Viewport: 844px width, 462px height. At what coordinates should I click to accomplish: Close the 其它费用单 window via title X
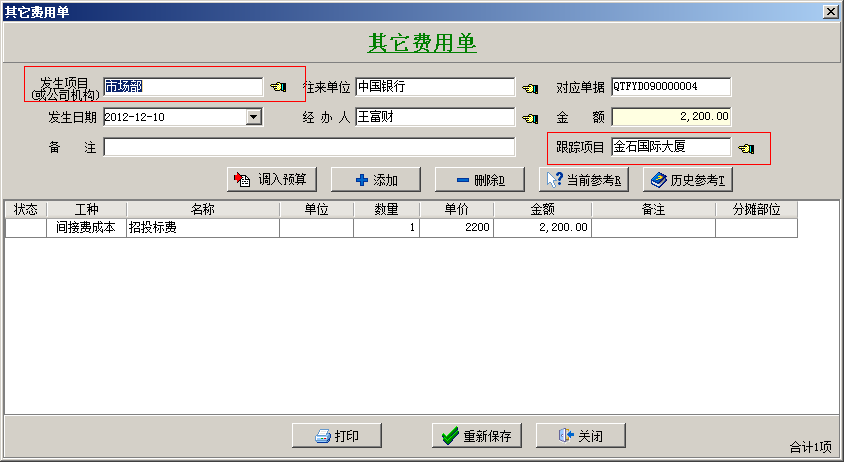point(831,11)
